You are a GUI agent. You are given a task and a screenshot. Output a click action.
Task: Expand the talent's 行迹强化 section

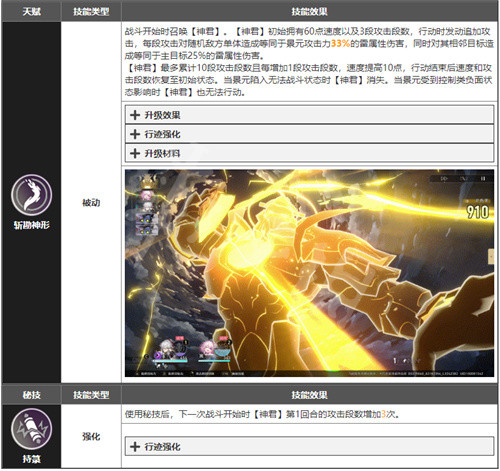tap(309, 134)
